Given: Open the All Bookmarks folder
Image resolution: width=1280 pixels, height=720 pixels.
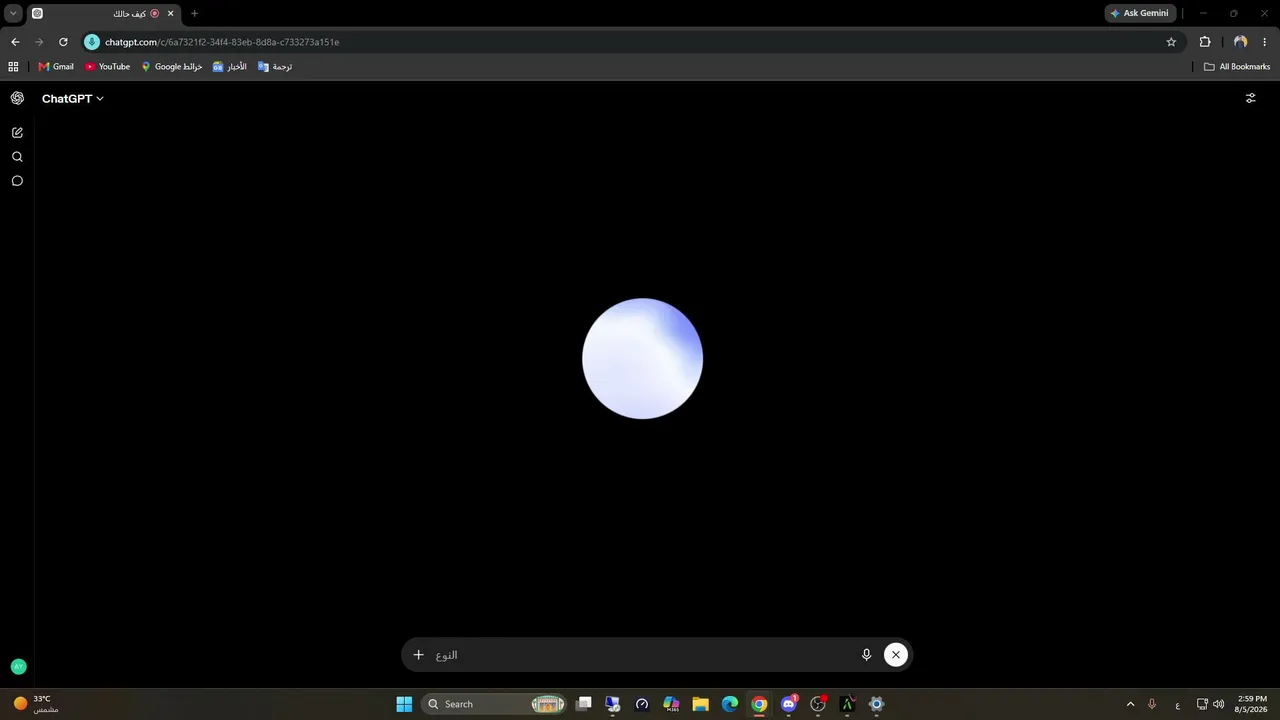Looking at the screenshot, I should [1237, 67].
